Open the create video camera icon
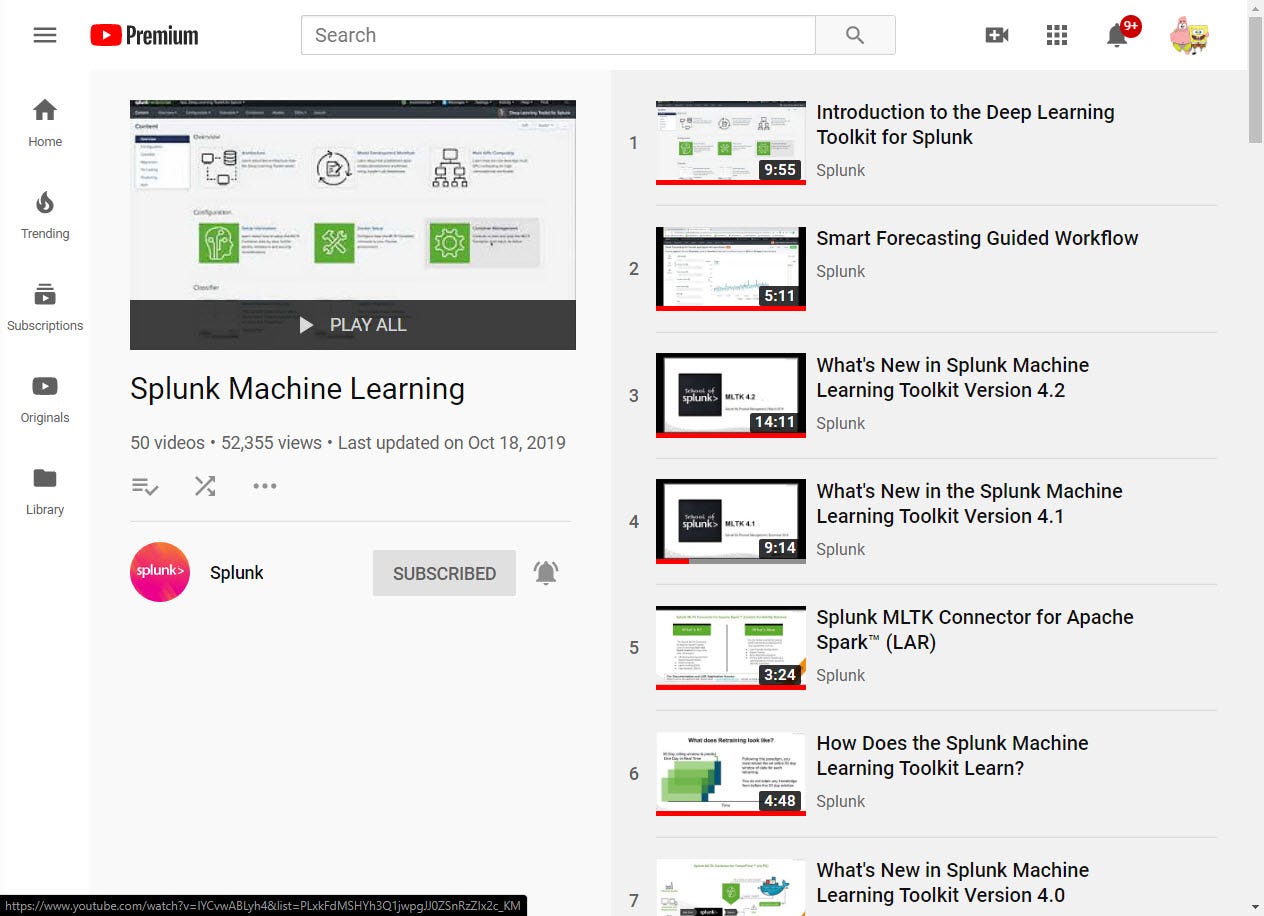1264x916 pixels. click(997, 35)
